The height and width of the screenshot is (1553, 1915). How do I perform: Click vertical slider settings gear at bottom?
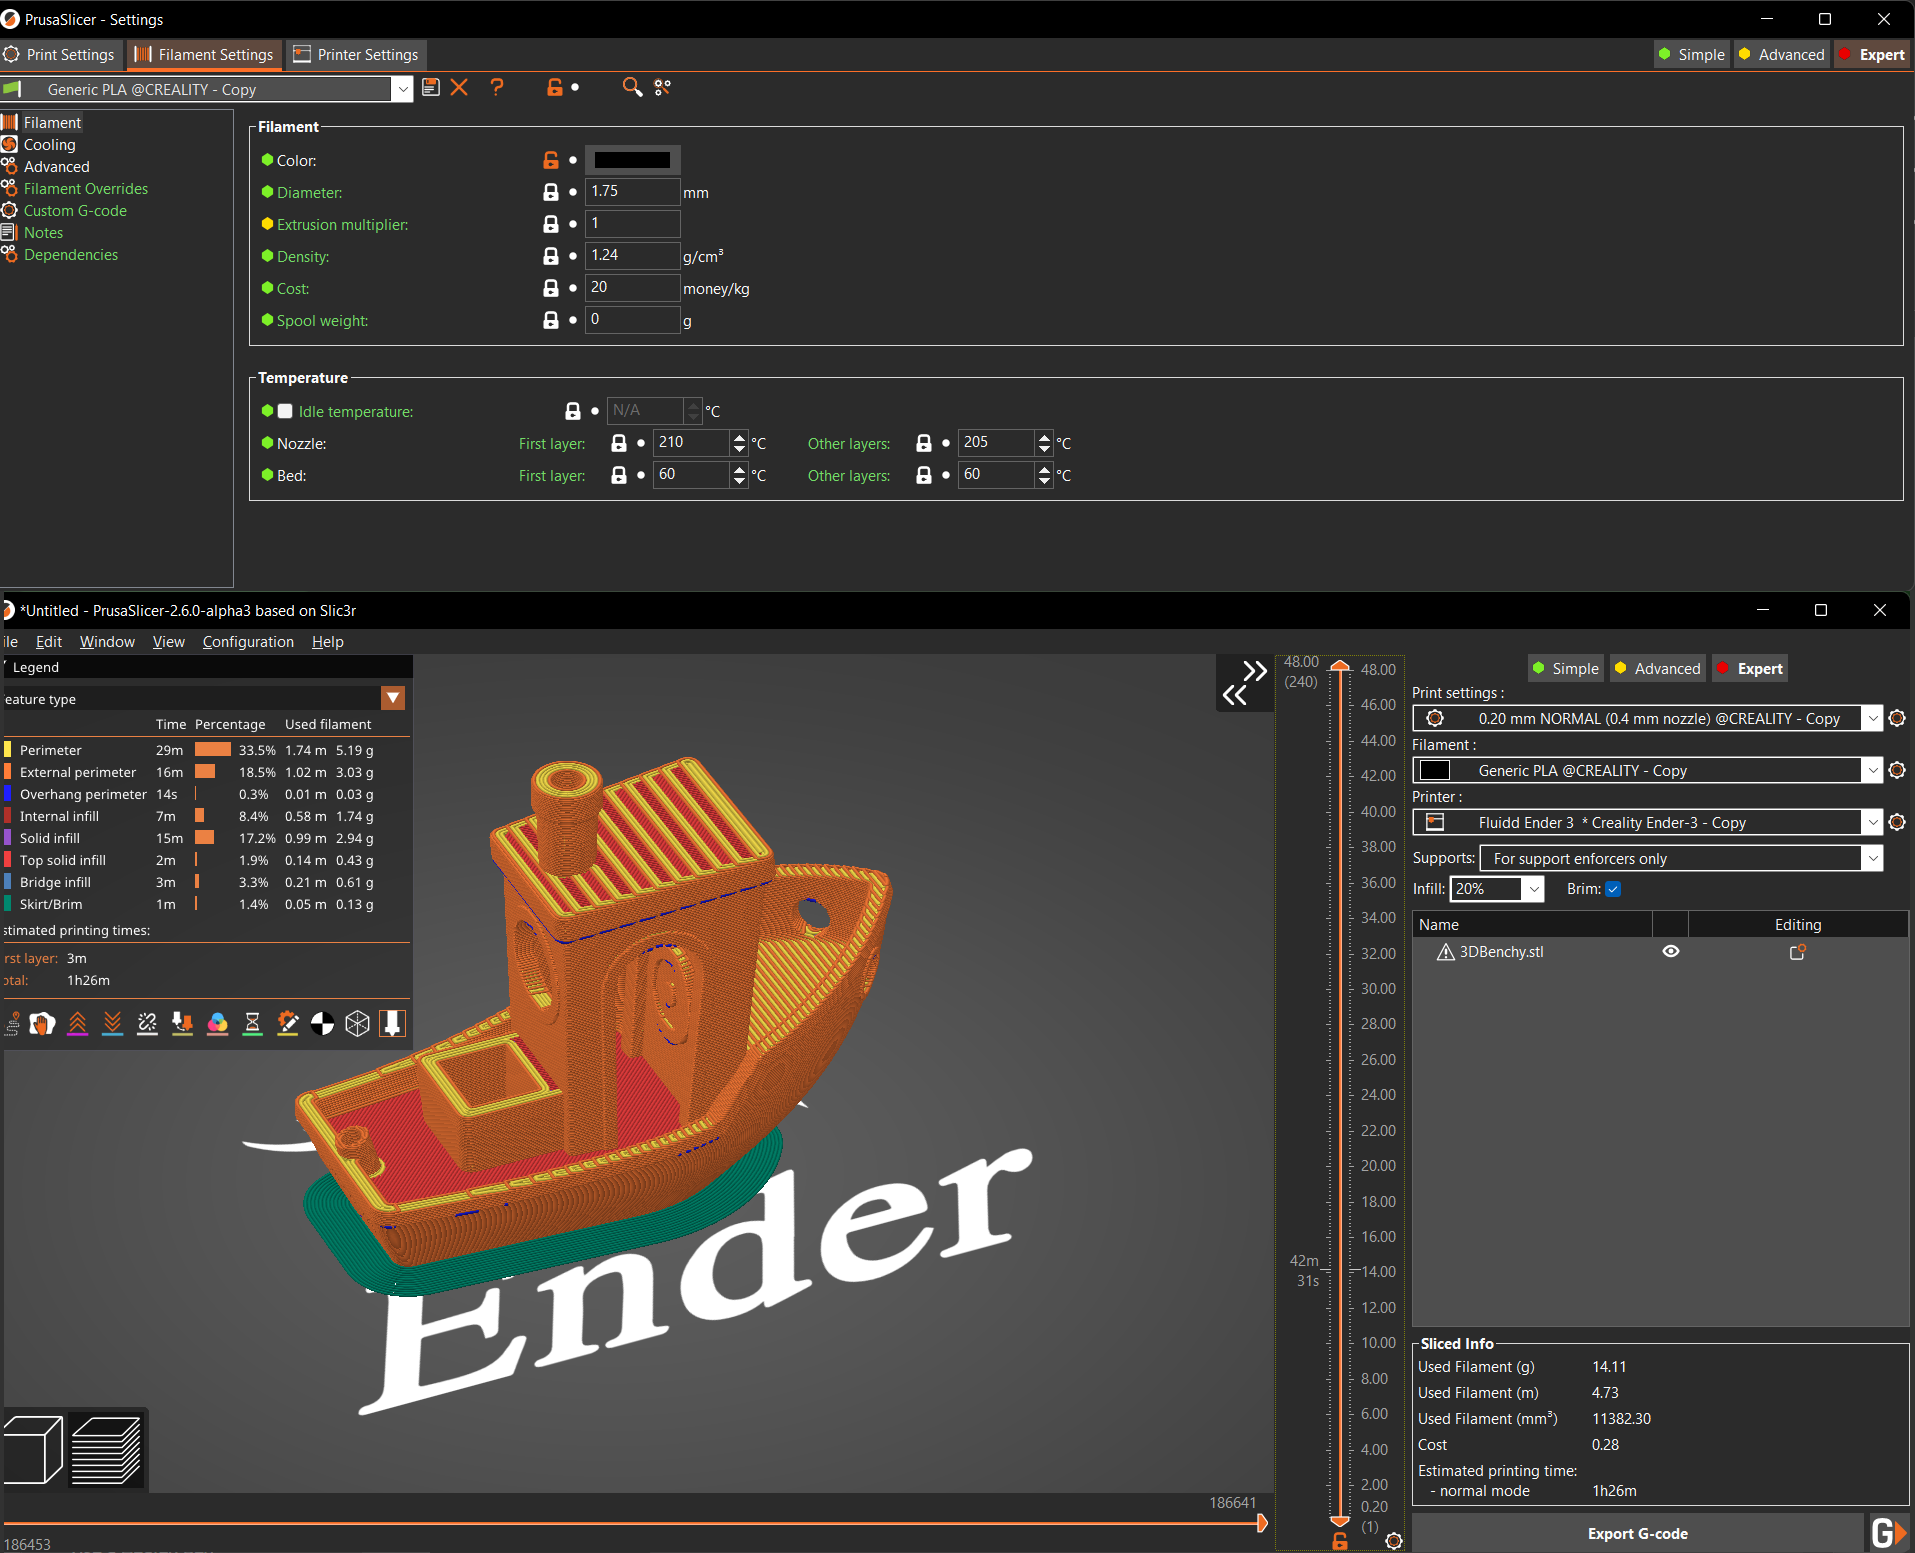coord(1394,1541)
